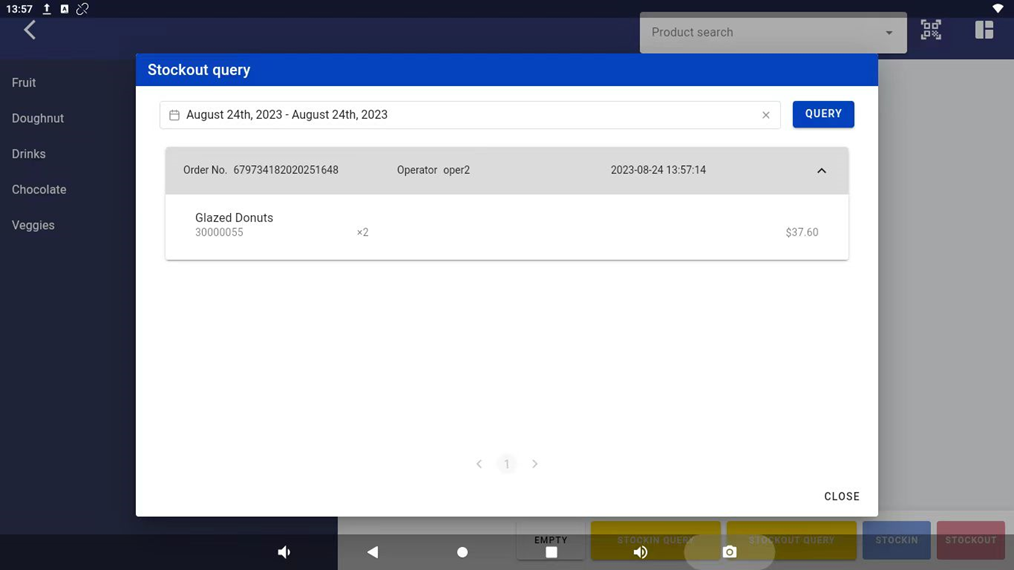Collapse the order details chevron
Screen dimensions: 1014x570
(x=821, y=171)
